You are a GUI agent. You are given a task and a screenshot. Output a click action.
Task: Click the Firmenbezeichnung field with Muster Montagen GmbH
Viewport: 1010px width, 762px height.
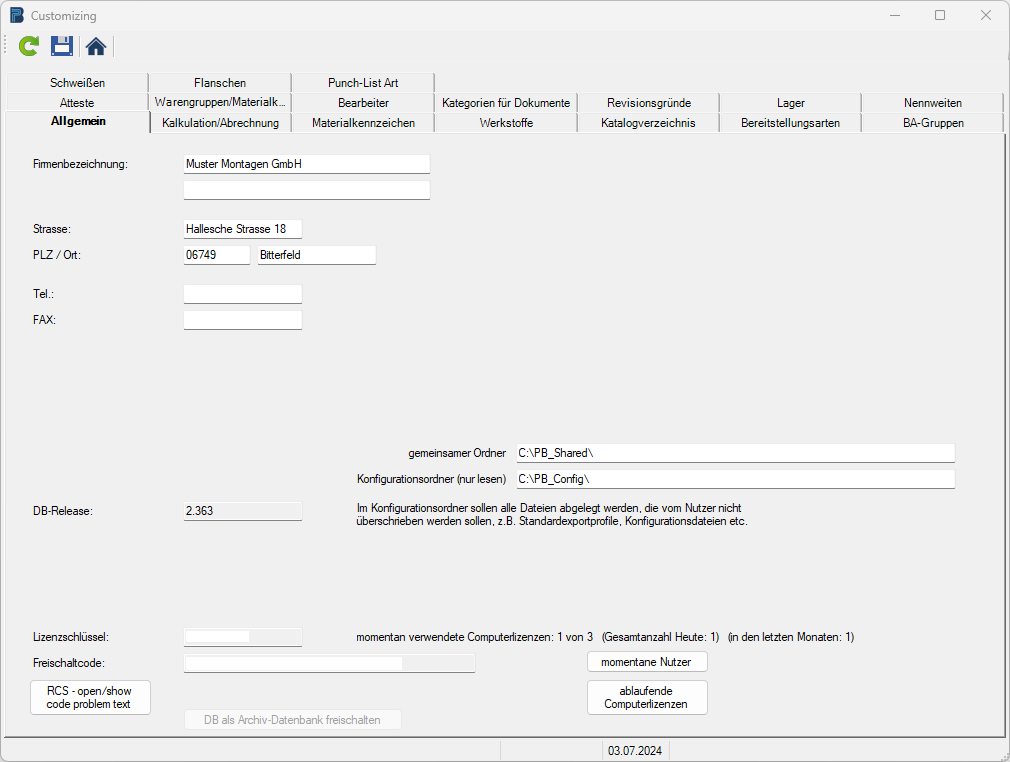(x=306, y=164)
